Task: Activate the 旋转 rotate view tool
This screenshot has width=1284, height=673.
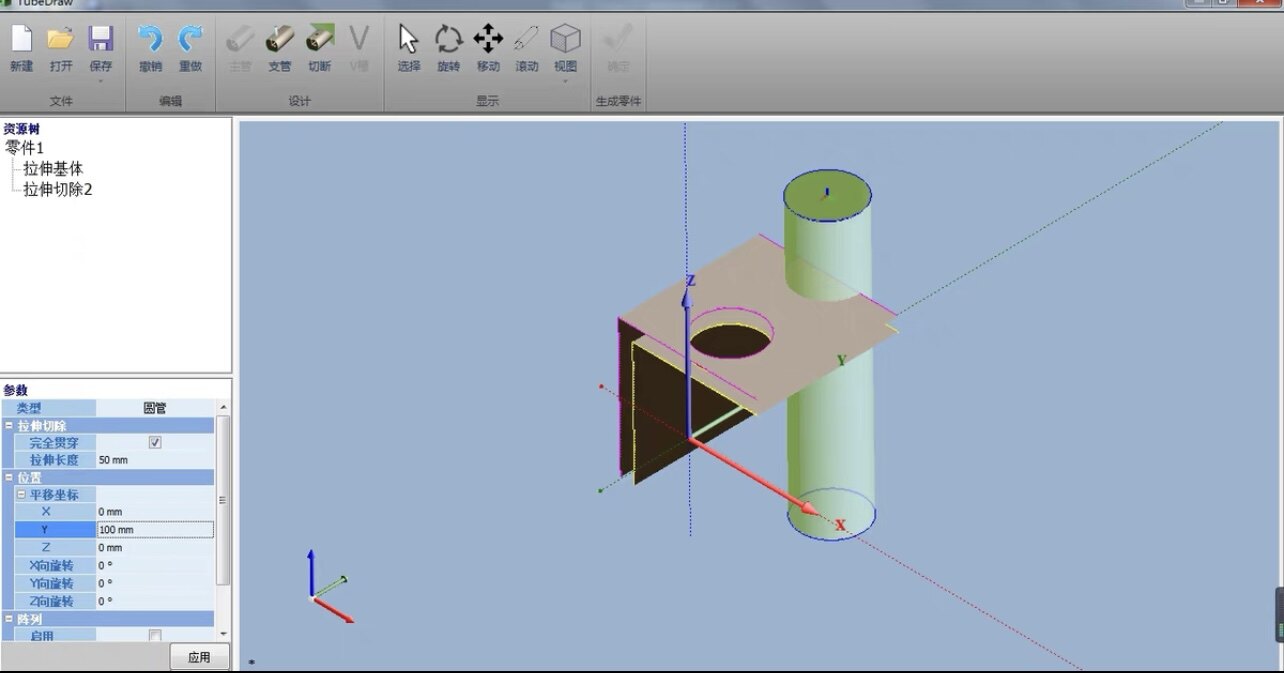Action: coord(448,47)
